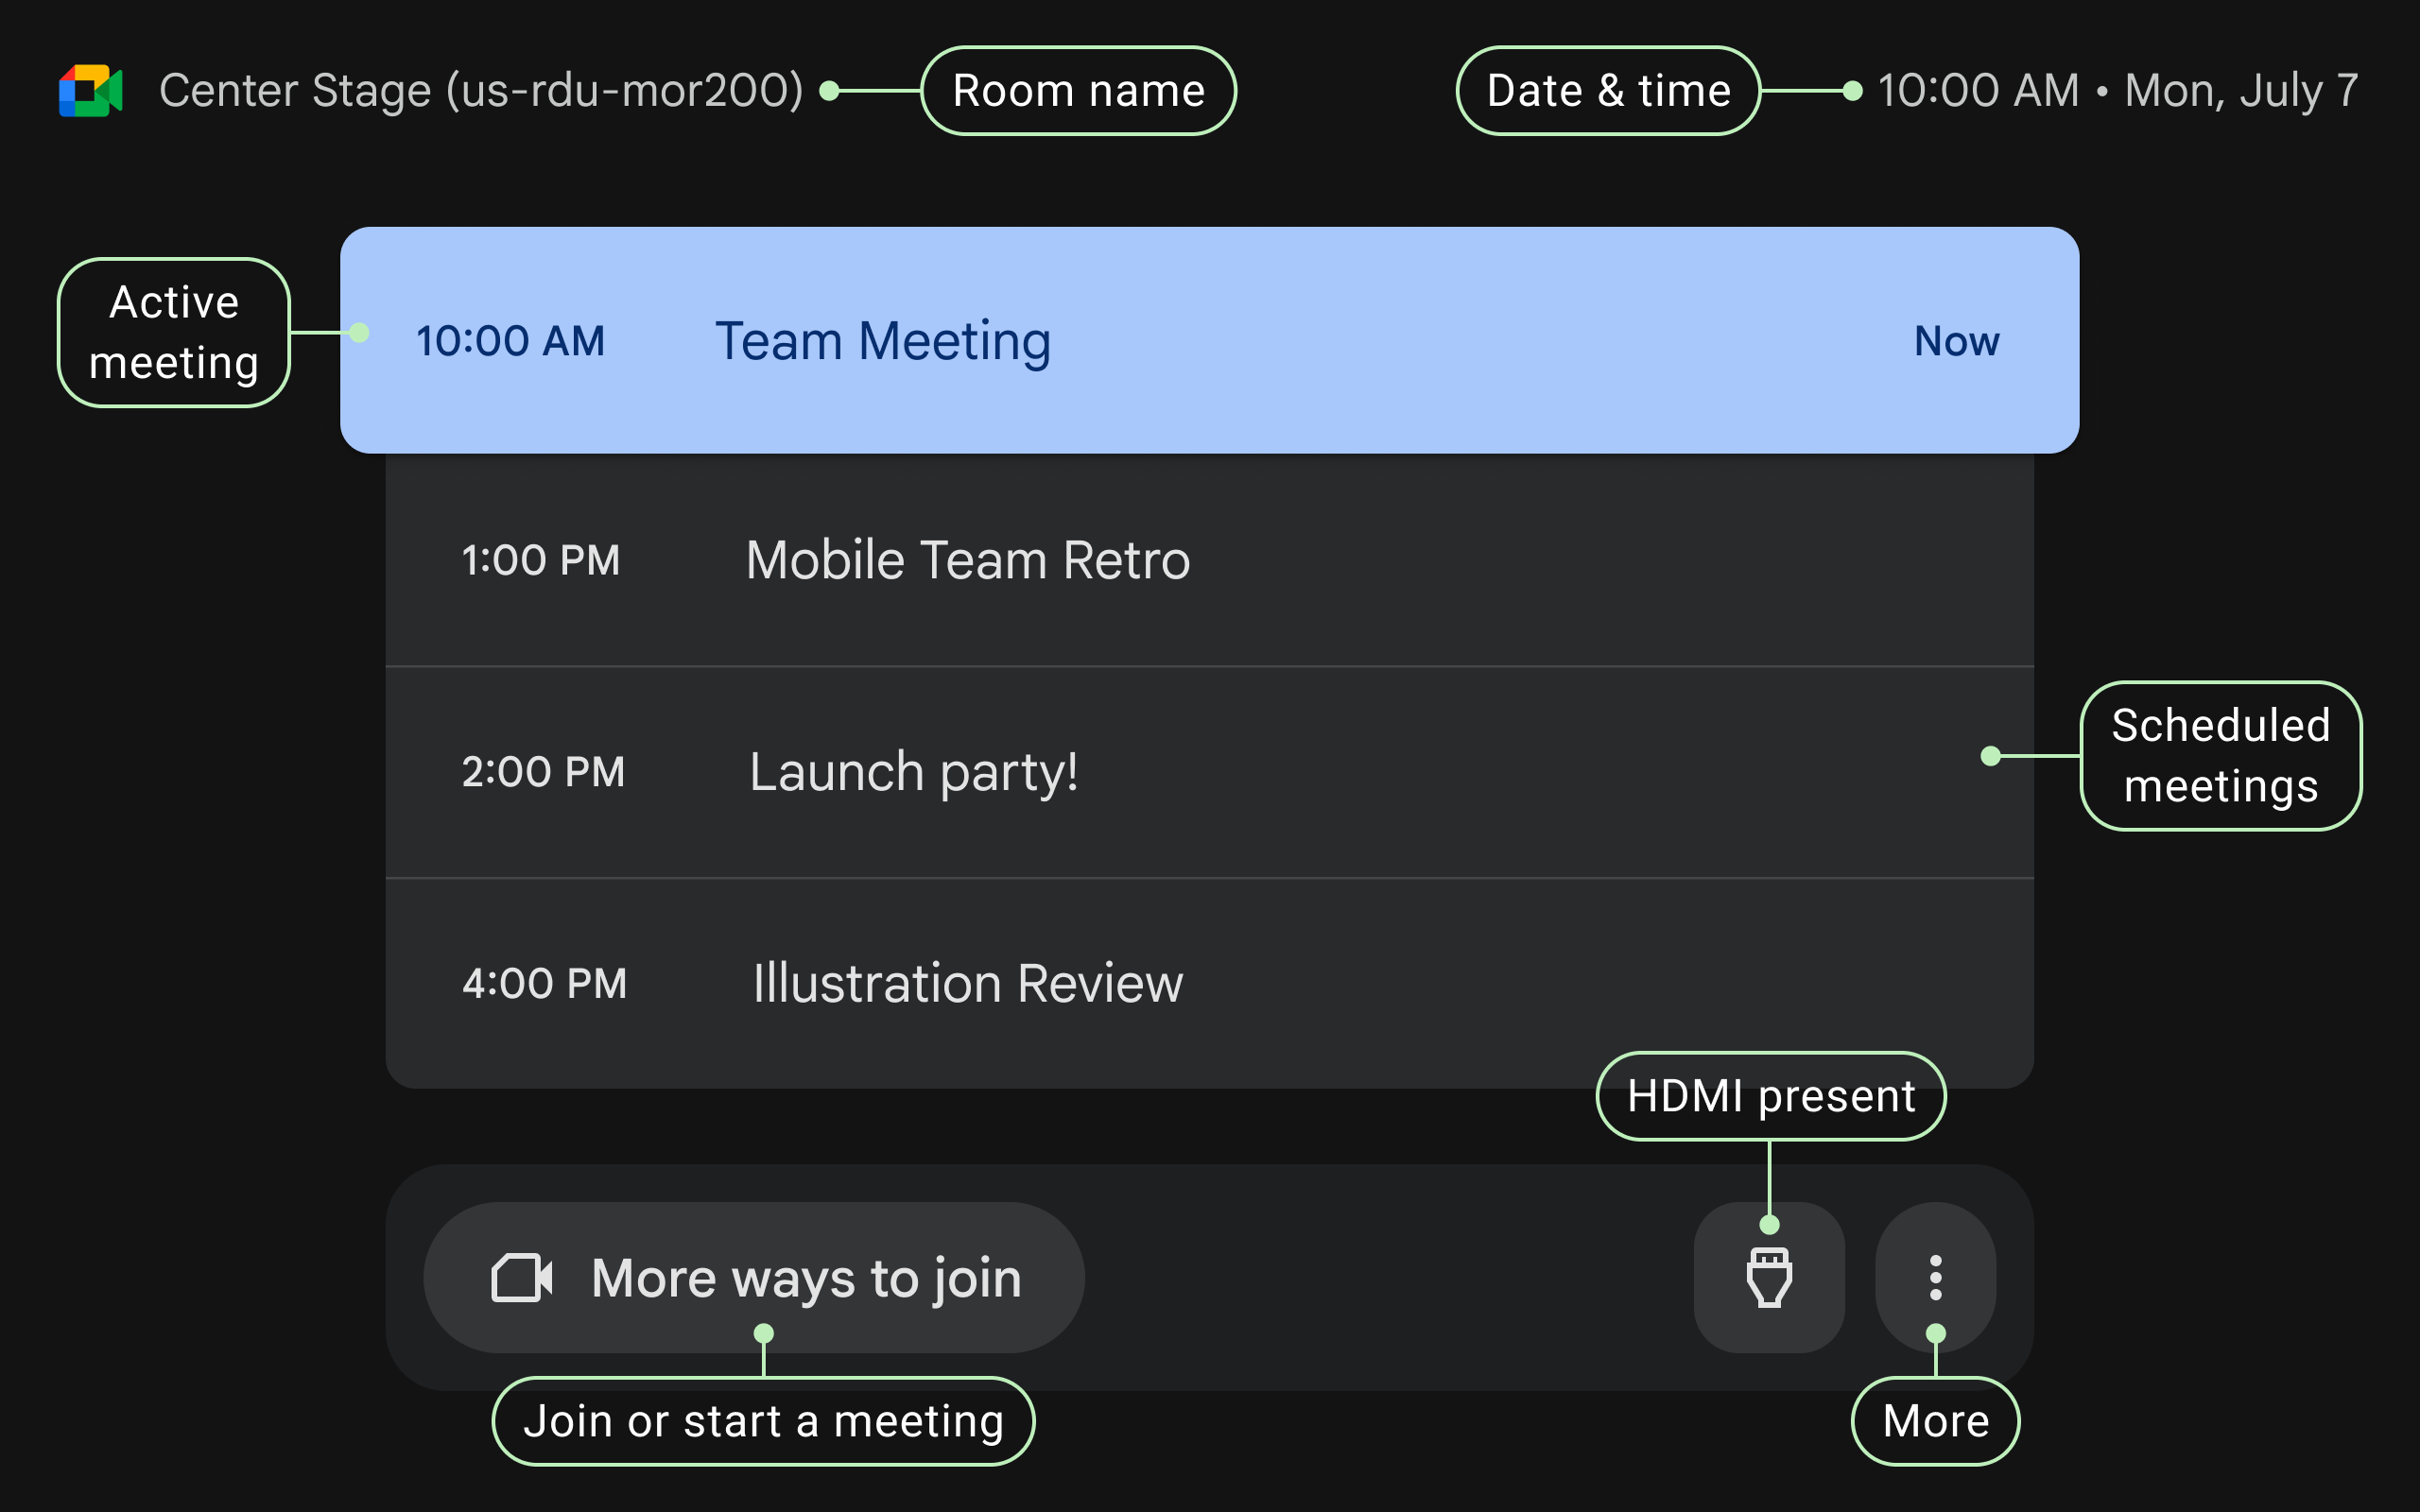Screen dimensions: 2420x1512
Task: Click the More callout label at bottom right
Action: pyautogui.click(x=1935, y=1421)
